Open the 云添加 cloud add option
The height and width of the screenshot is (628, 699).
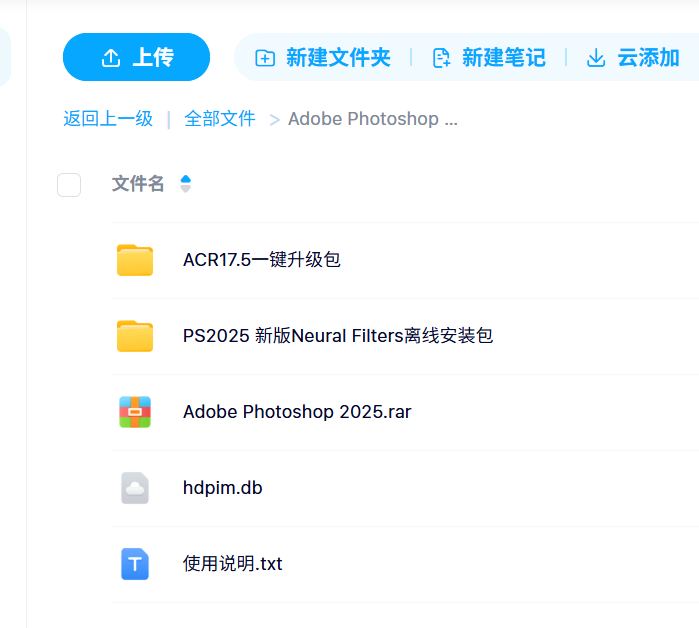point(633,57)
